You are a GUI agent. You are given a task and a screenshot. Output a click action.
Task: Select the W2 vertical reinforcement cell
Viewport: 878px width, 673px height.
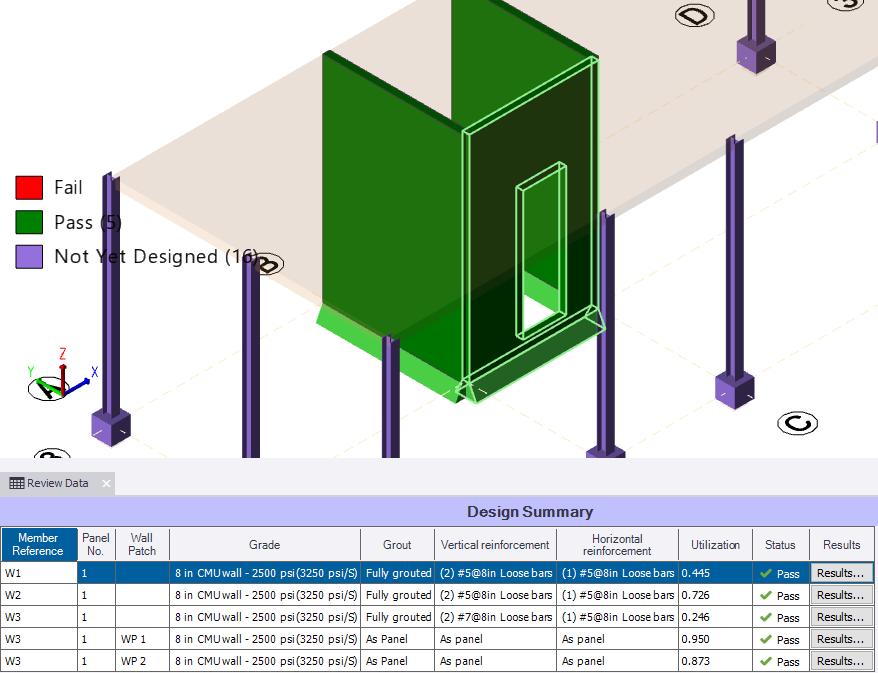494,595
